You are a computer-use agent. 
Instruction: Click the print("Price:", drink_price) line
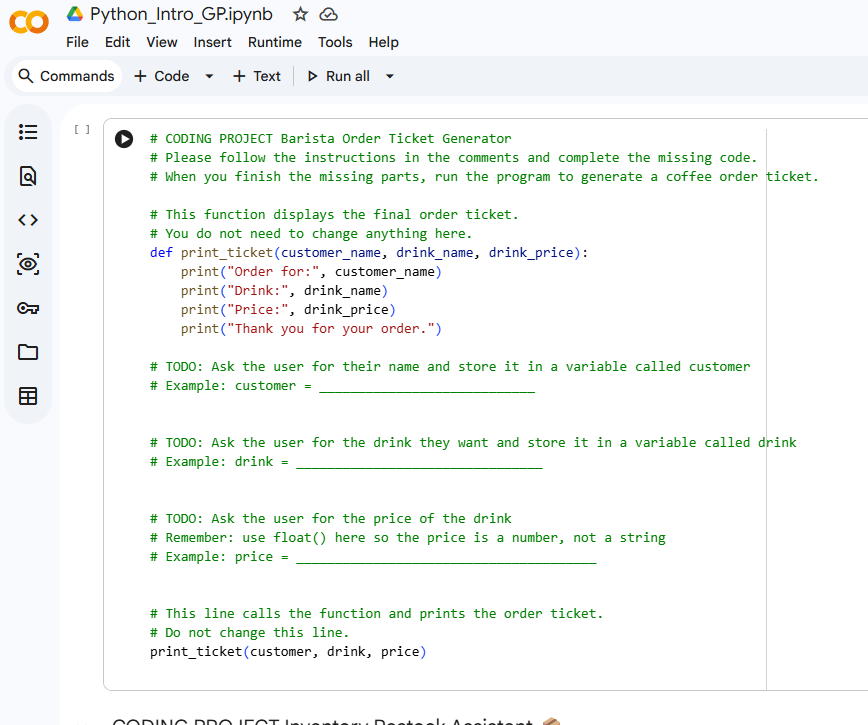click(x=288, y=310)
